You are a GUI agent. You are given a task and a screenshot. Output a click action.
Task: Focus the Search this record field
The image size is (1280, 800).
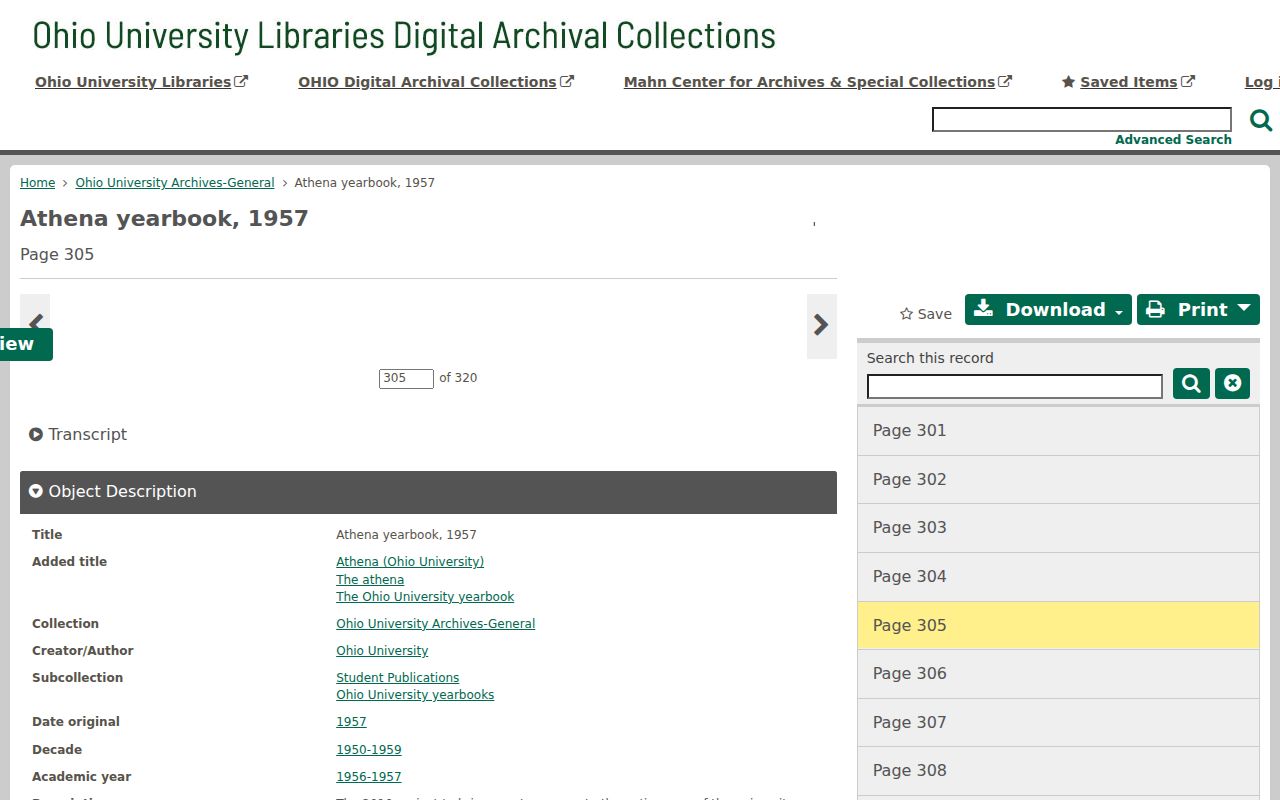tap(1015, 386)
